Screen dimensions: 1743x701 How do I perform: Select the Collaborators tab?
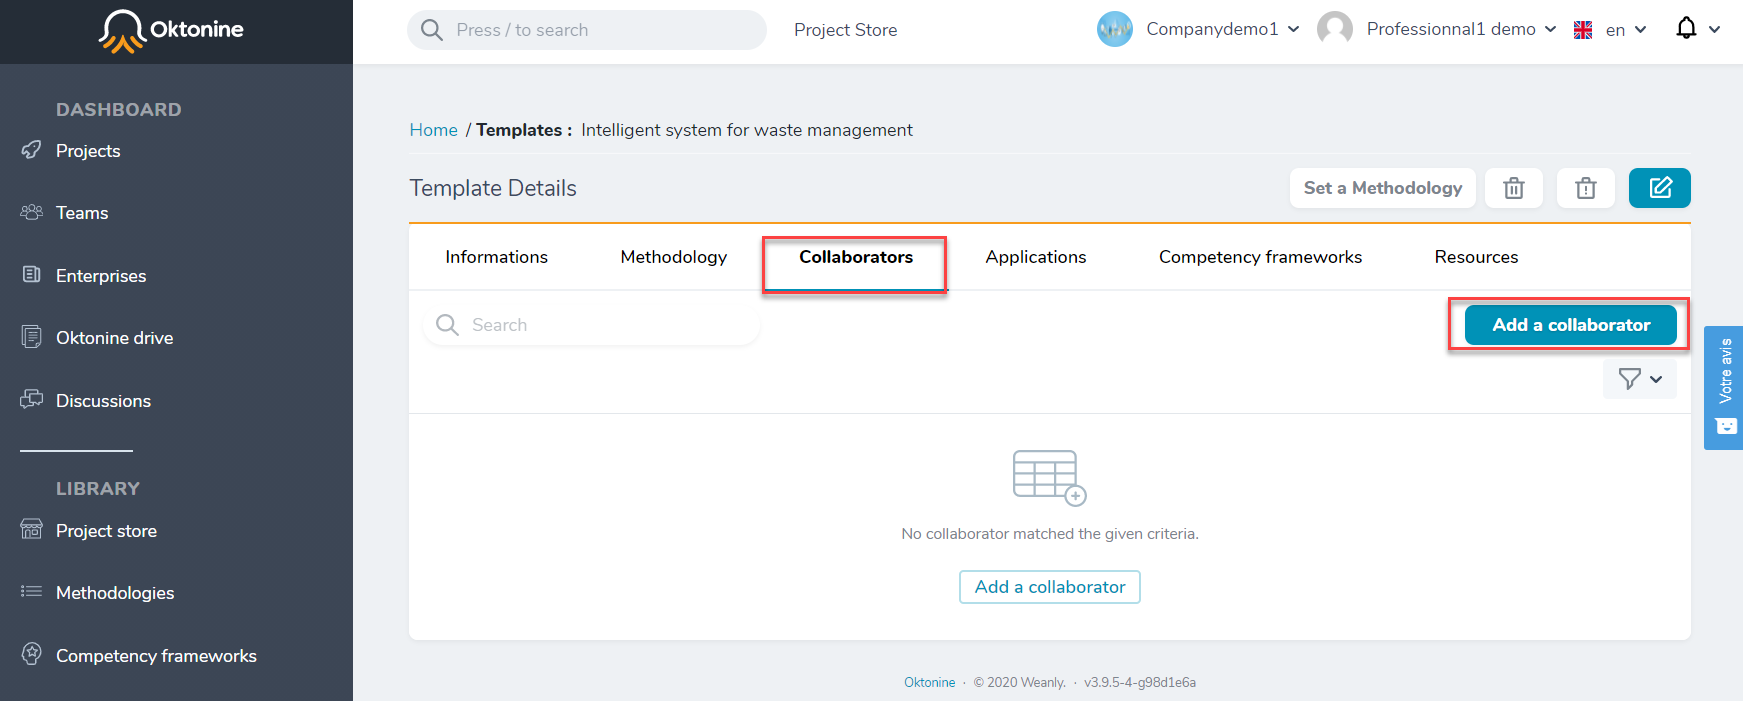tap(856, 257)
